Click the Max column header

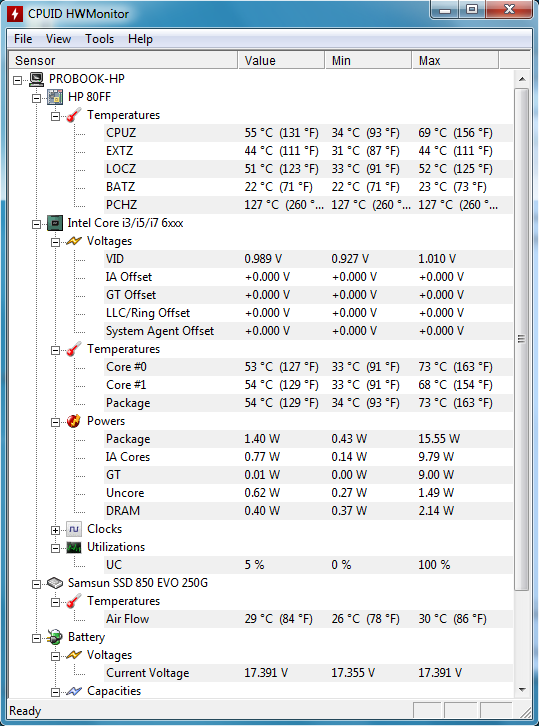tap(455, 61)
